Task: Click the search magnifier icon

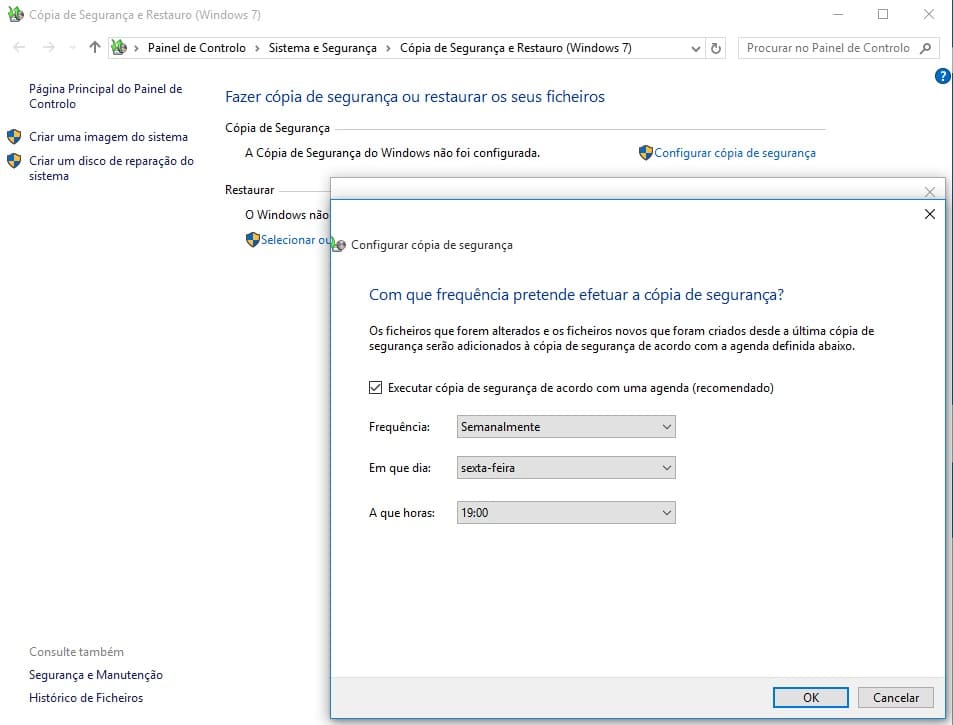Action: pos(925,48)
